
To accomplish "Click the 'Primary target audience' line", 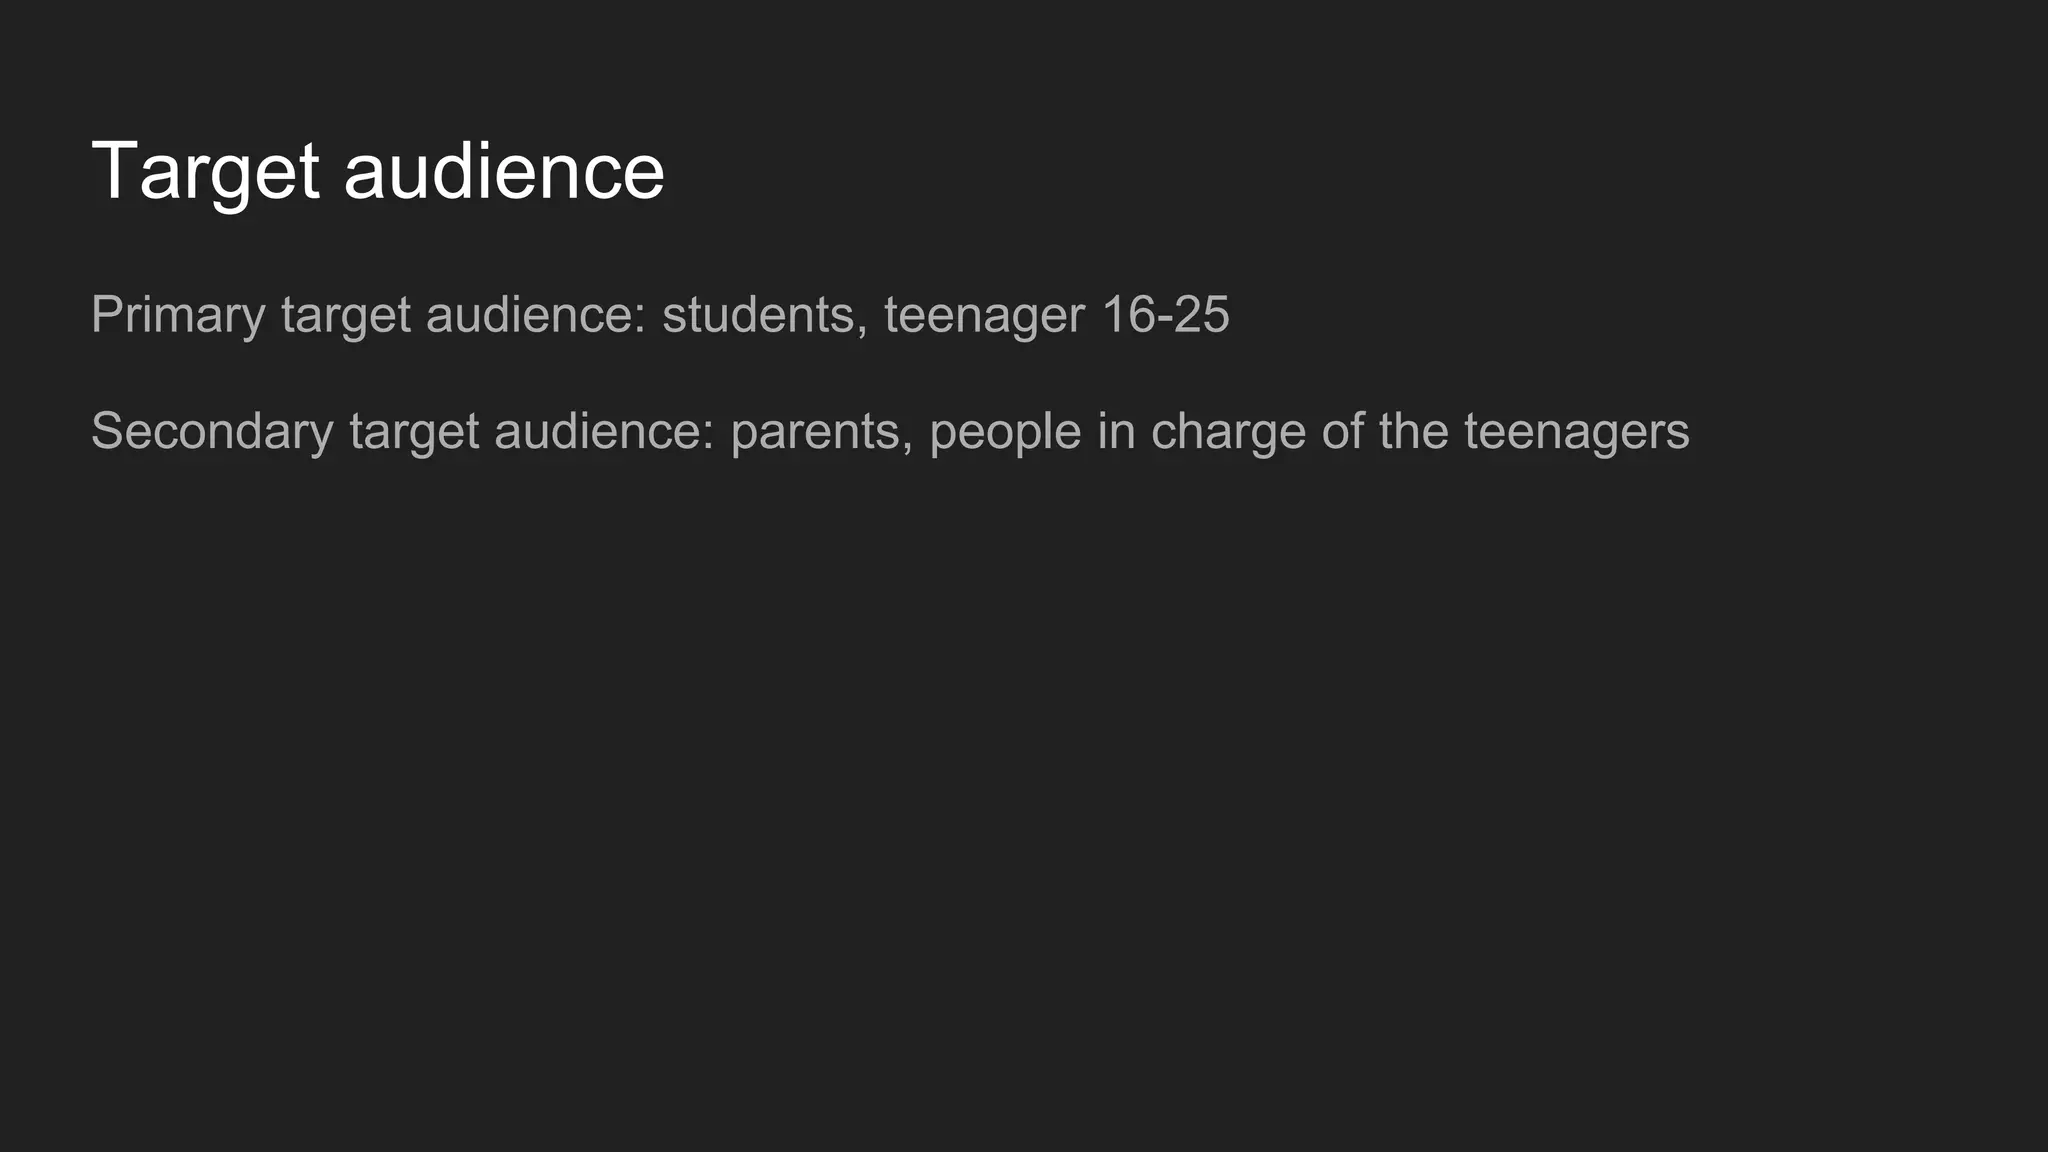I will [660, 315].
